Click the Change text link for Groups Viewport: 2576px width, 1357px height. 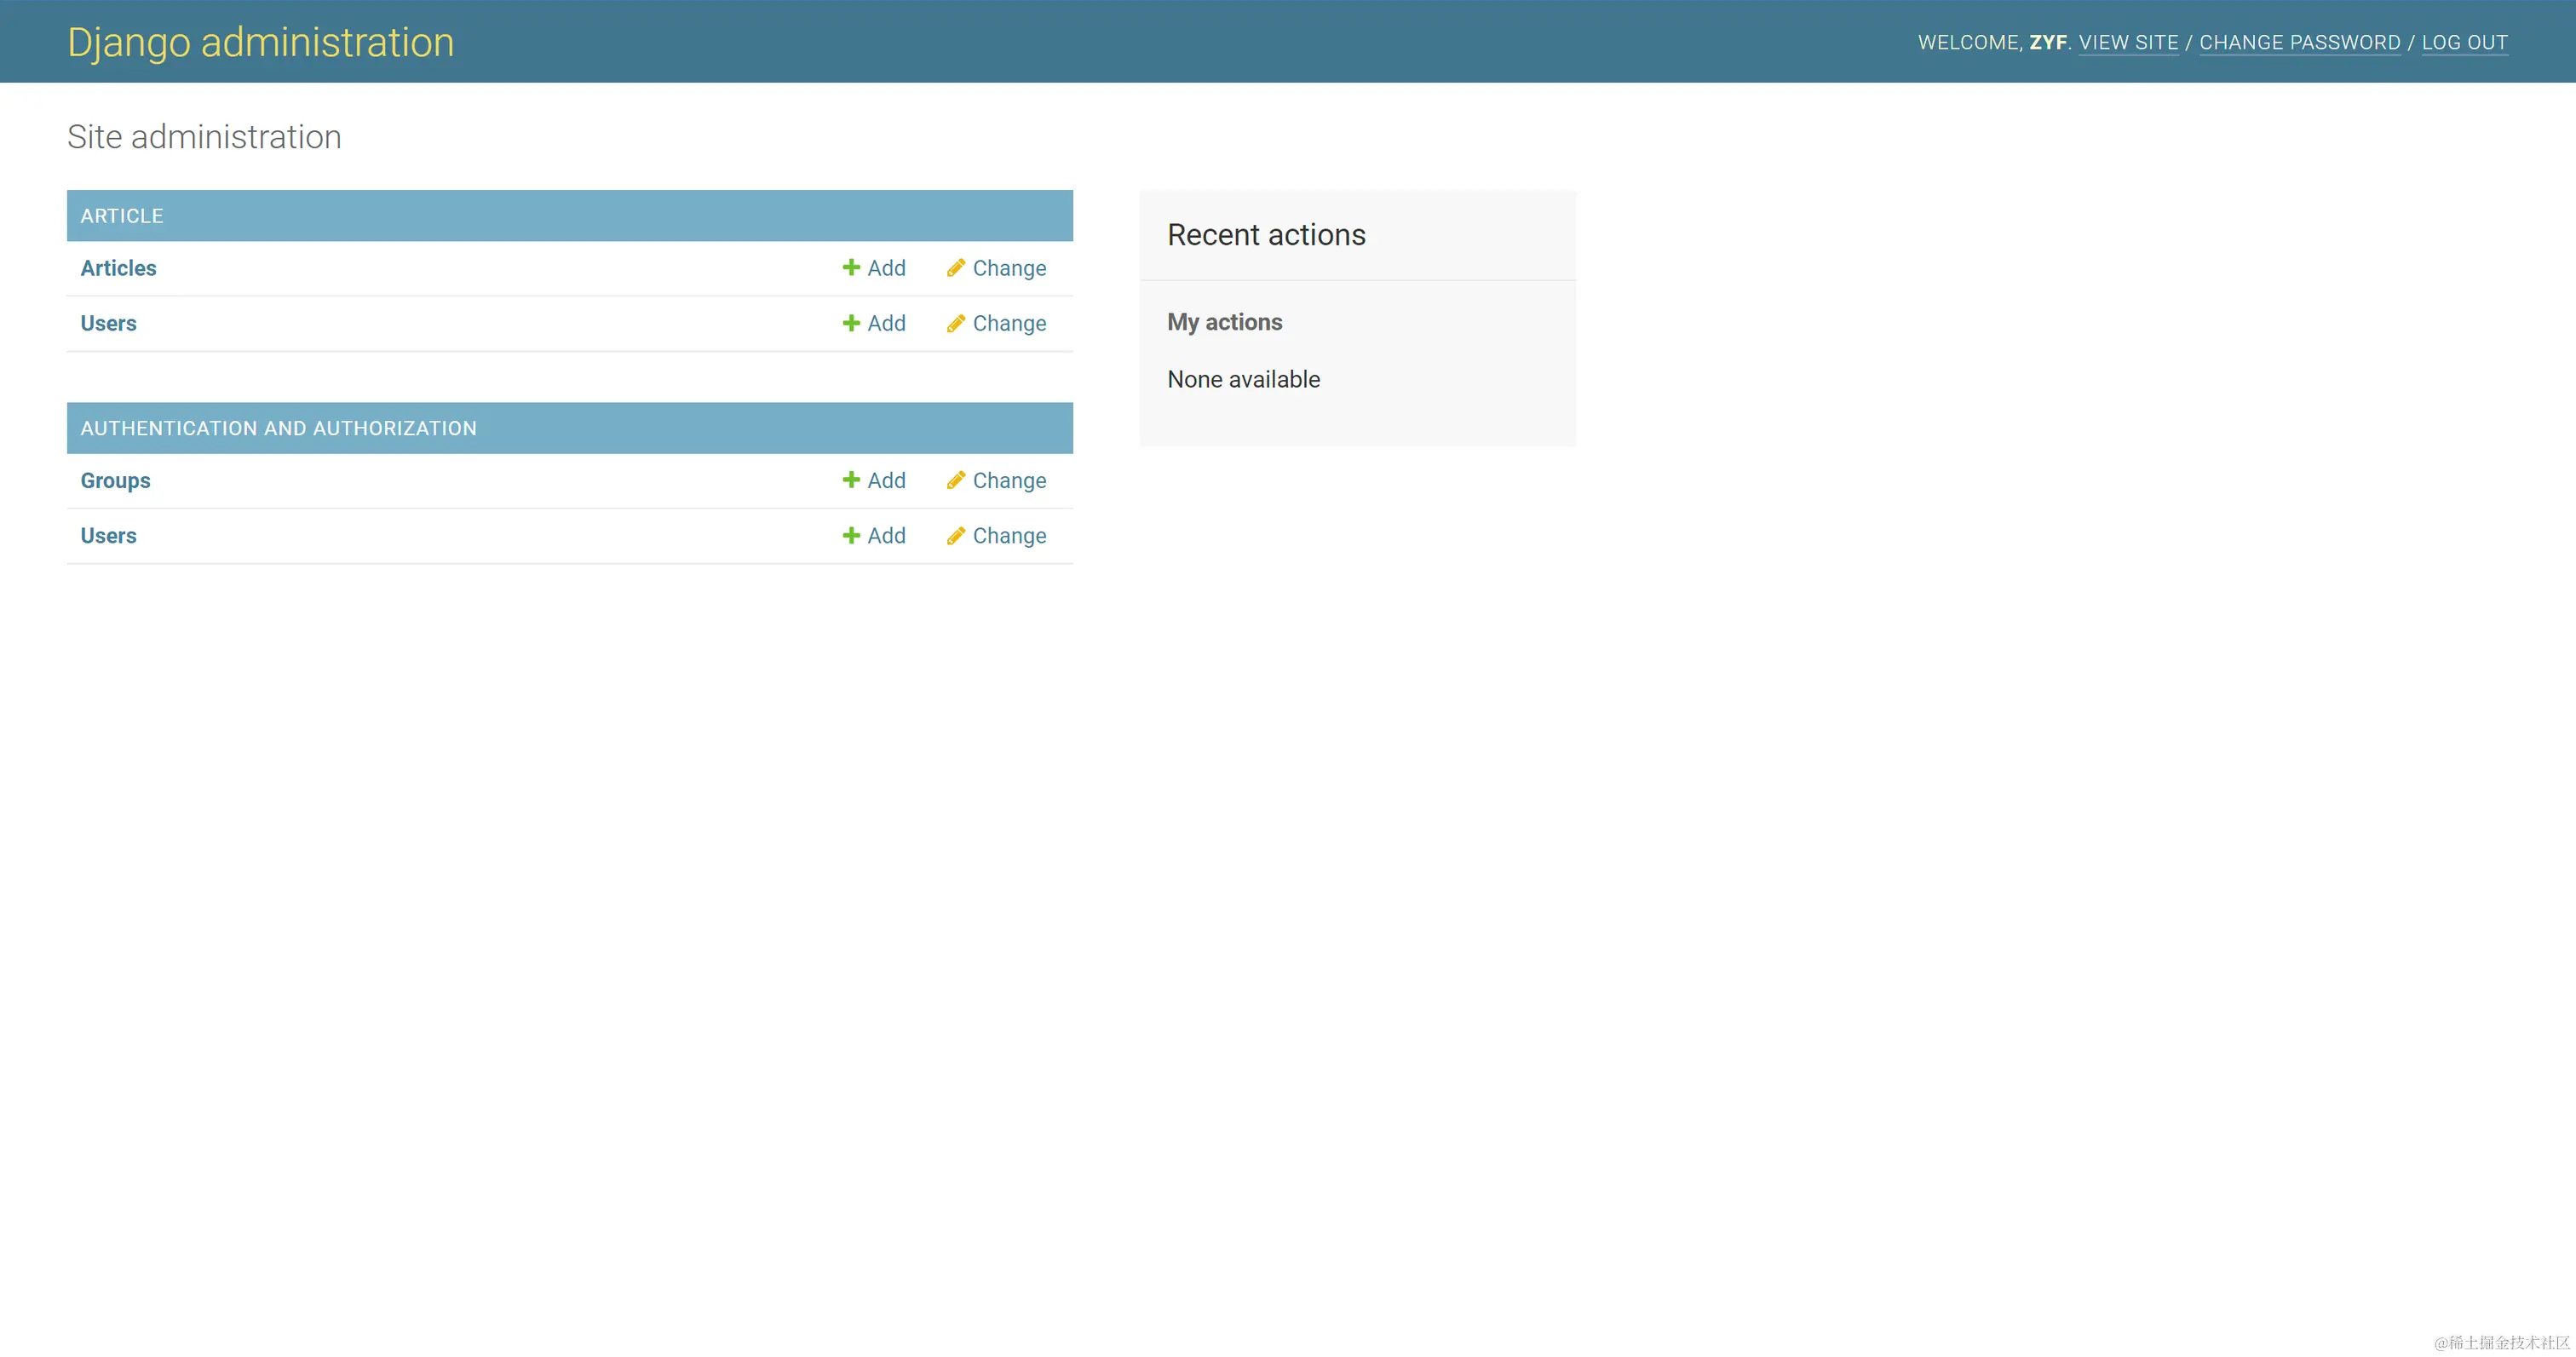(1009, 480)
